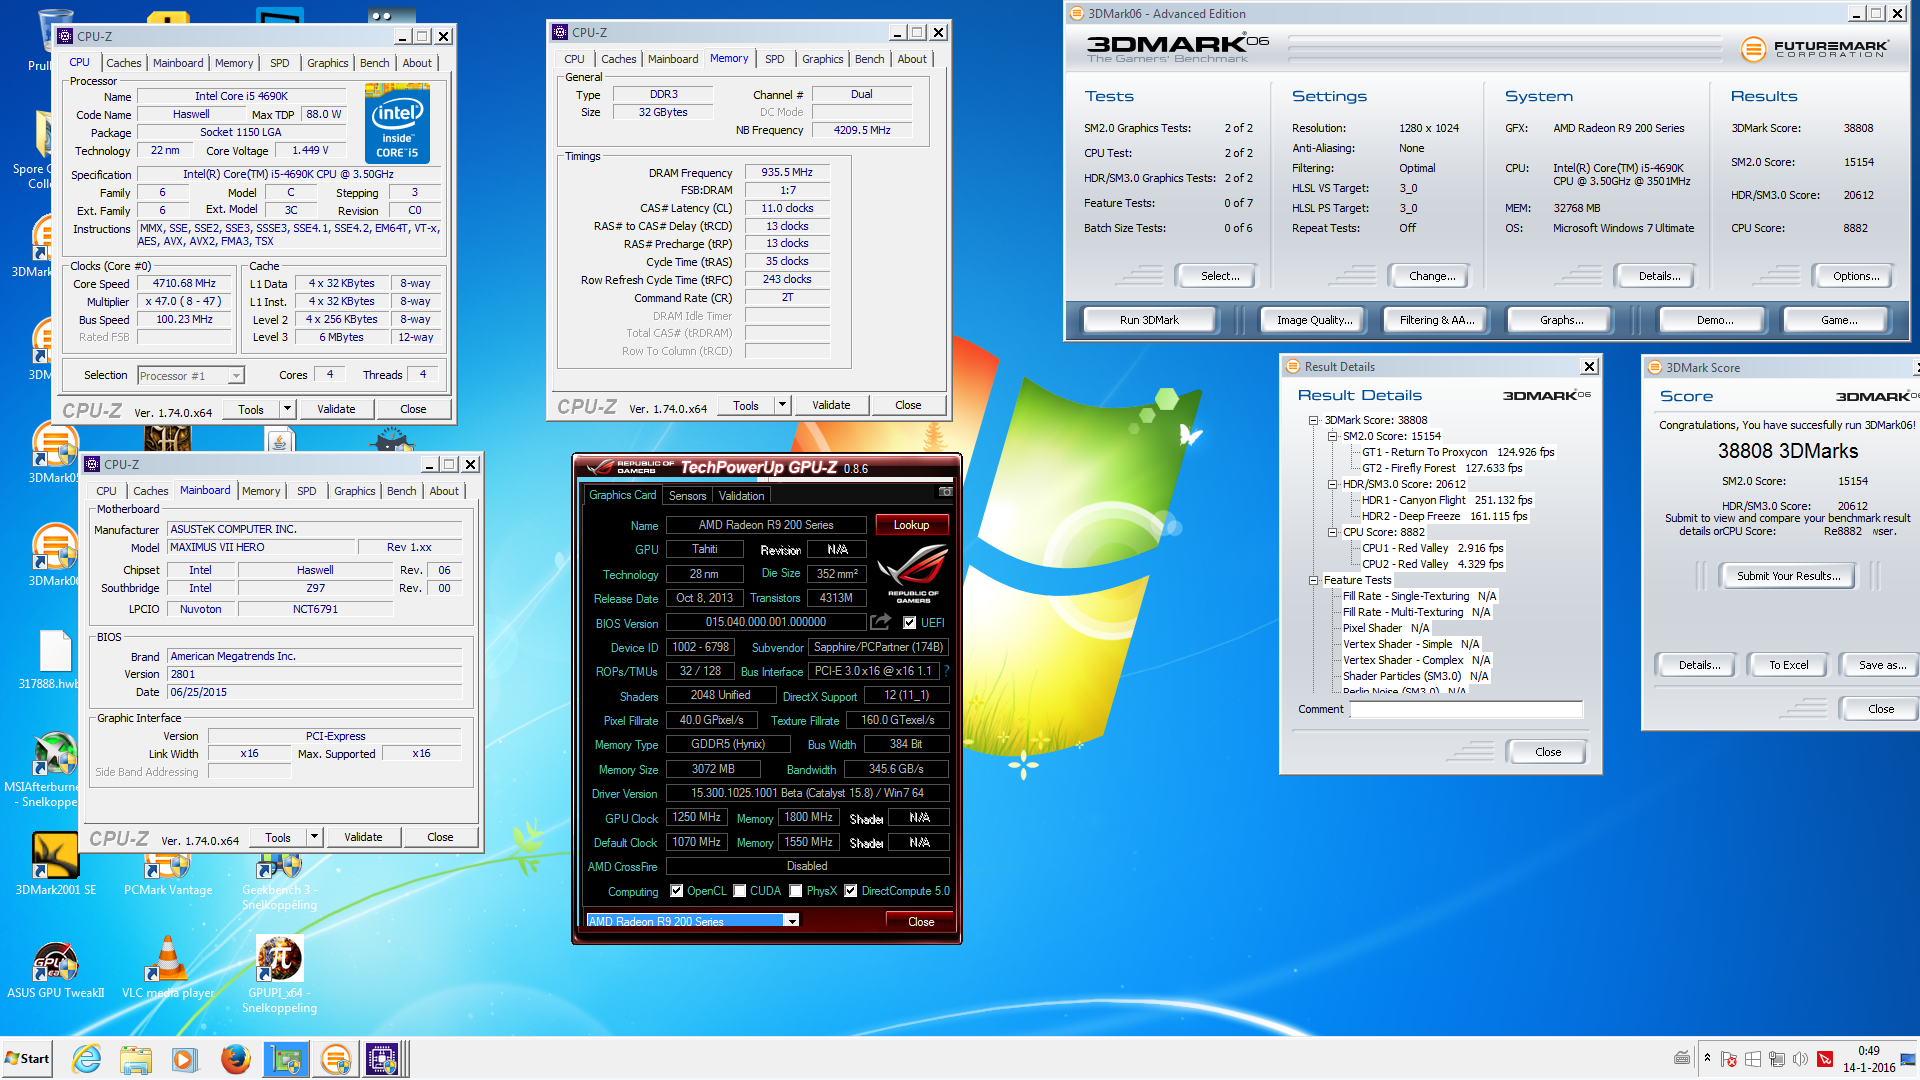Click Validate in CPU-Z Mainboard window
The height and width of the screenshot is (1080, 1920).
tap(363, 837)
